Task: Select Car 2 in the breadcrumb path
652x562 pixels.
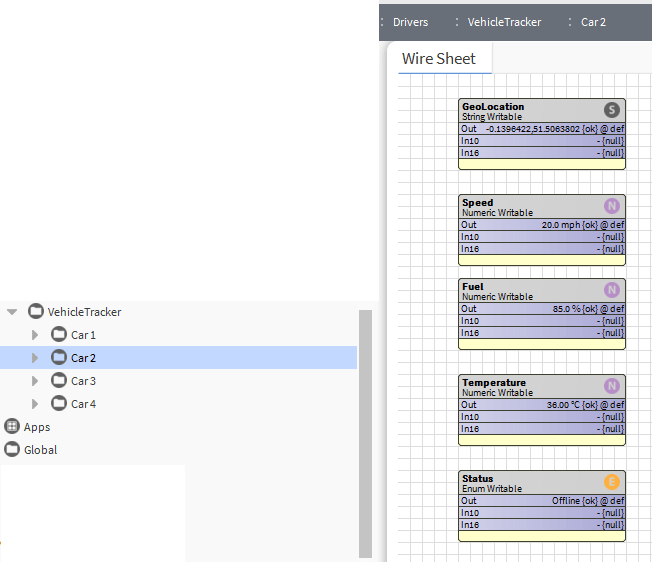Action: pos(593,22)
